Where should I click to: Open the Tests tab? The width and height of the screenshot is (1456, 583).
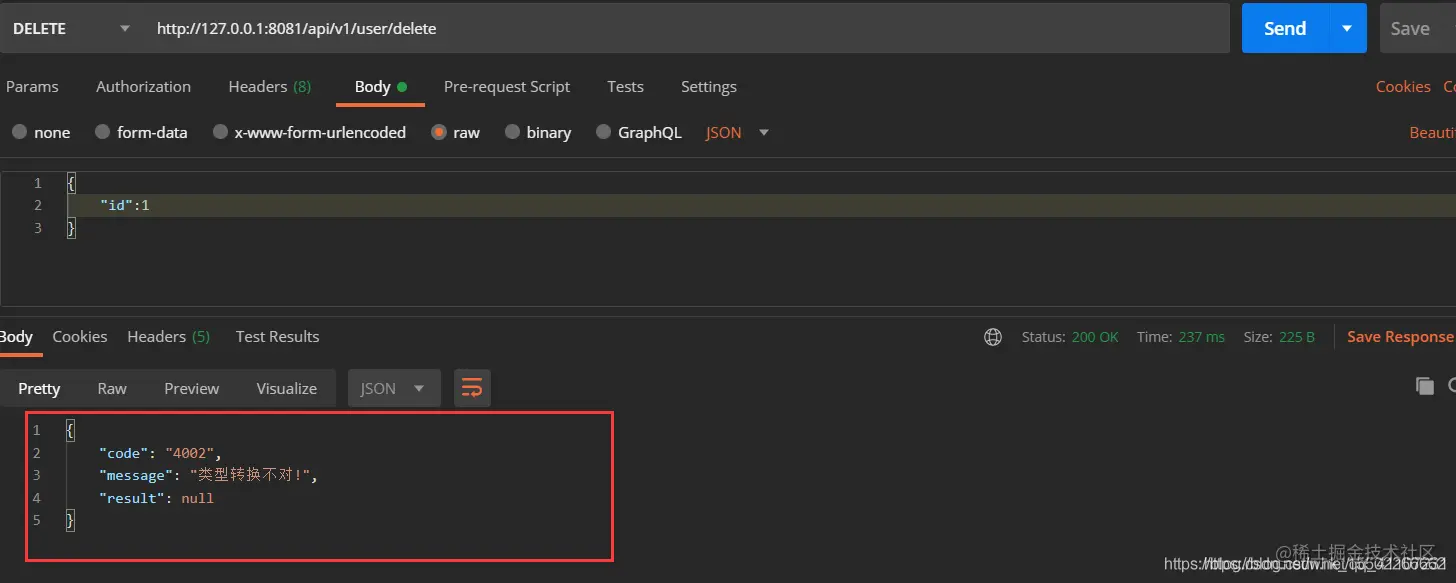coord(625,87)
